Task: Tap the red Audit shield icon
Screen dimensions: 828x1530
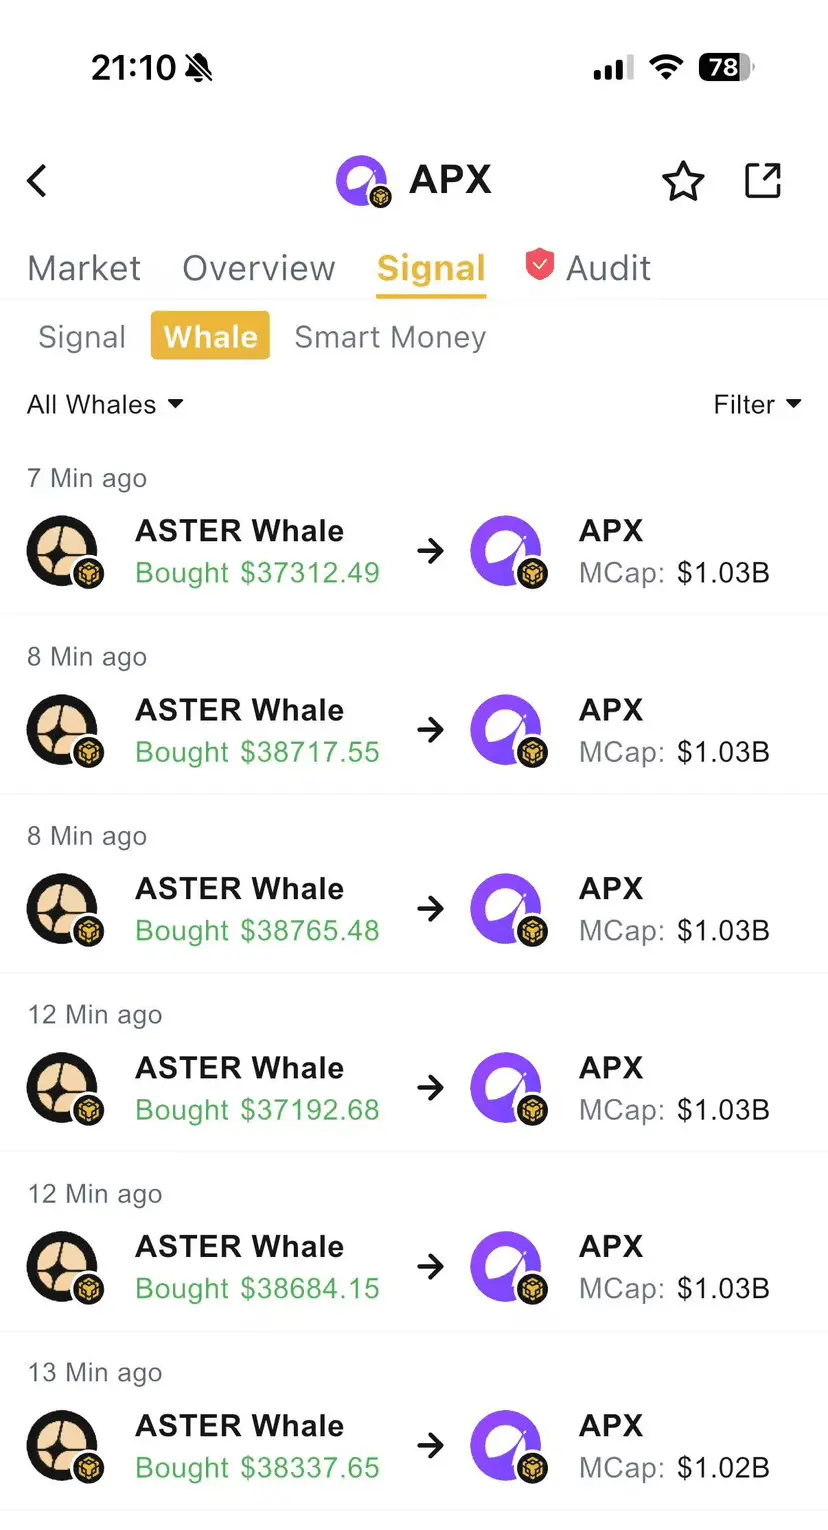Action: tap(539, 265)
